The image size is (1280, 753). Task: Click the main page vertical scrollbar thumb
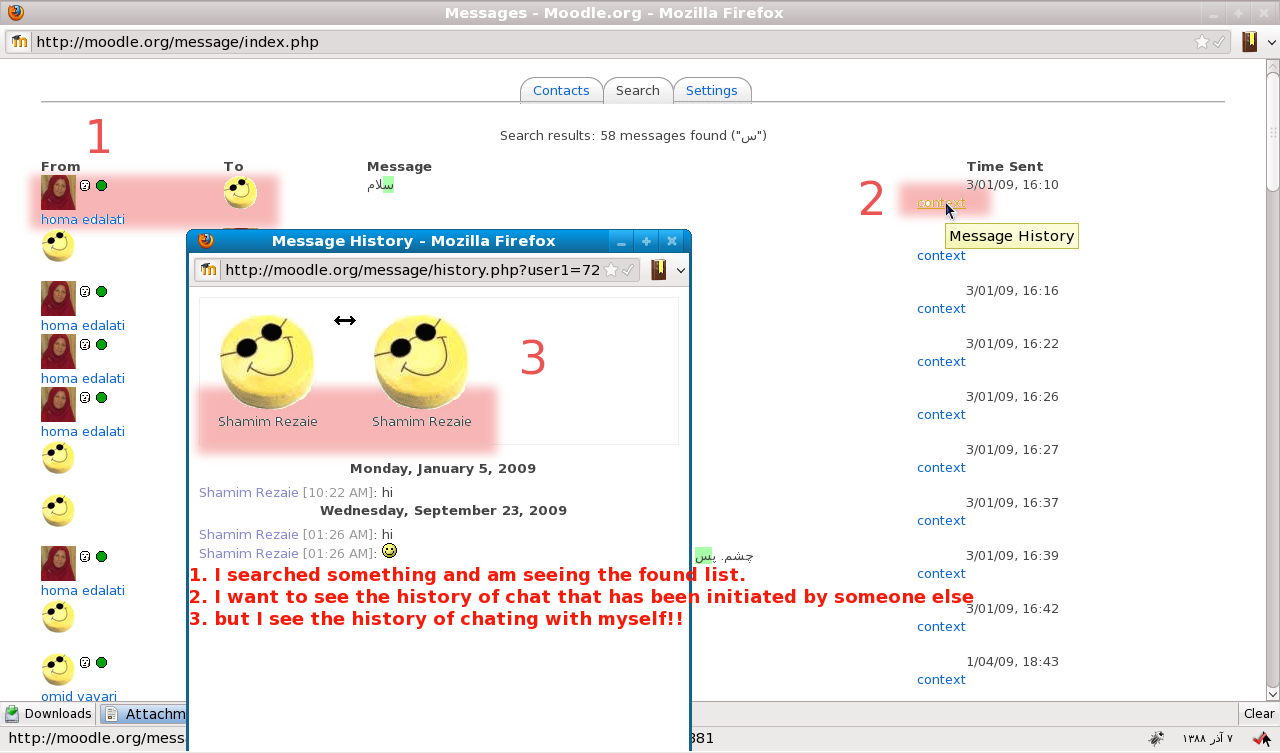[x=1272, y=130]
